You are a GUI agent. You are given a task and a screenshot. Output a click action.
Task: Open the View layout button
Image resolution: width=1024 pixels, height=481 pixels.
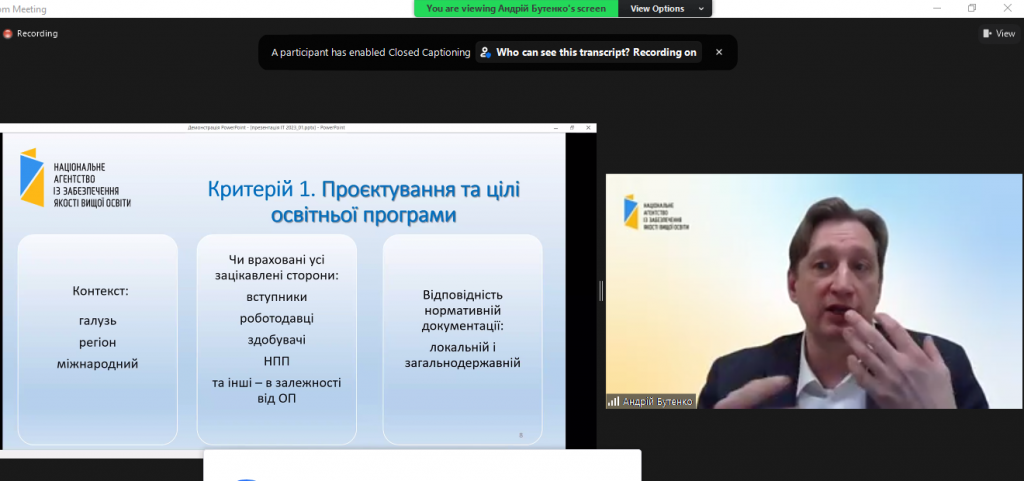point(998,33)
